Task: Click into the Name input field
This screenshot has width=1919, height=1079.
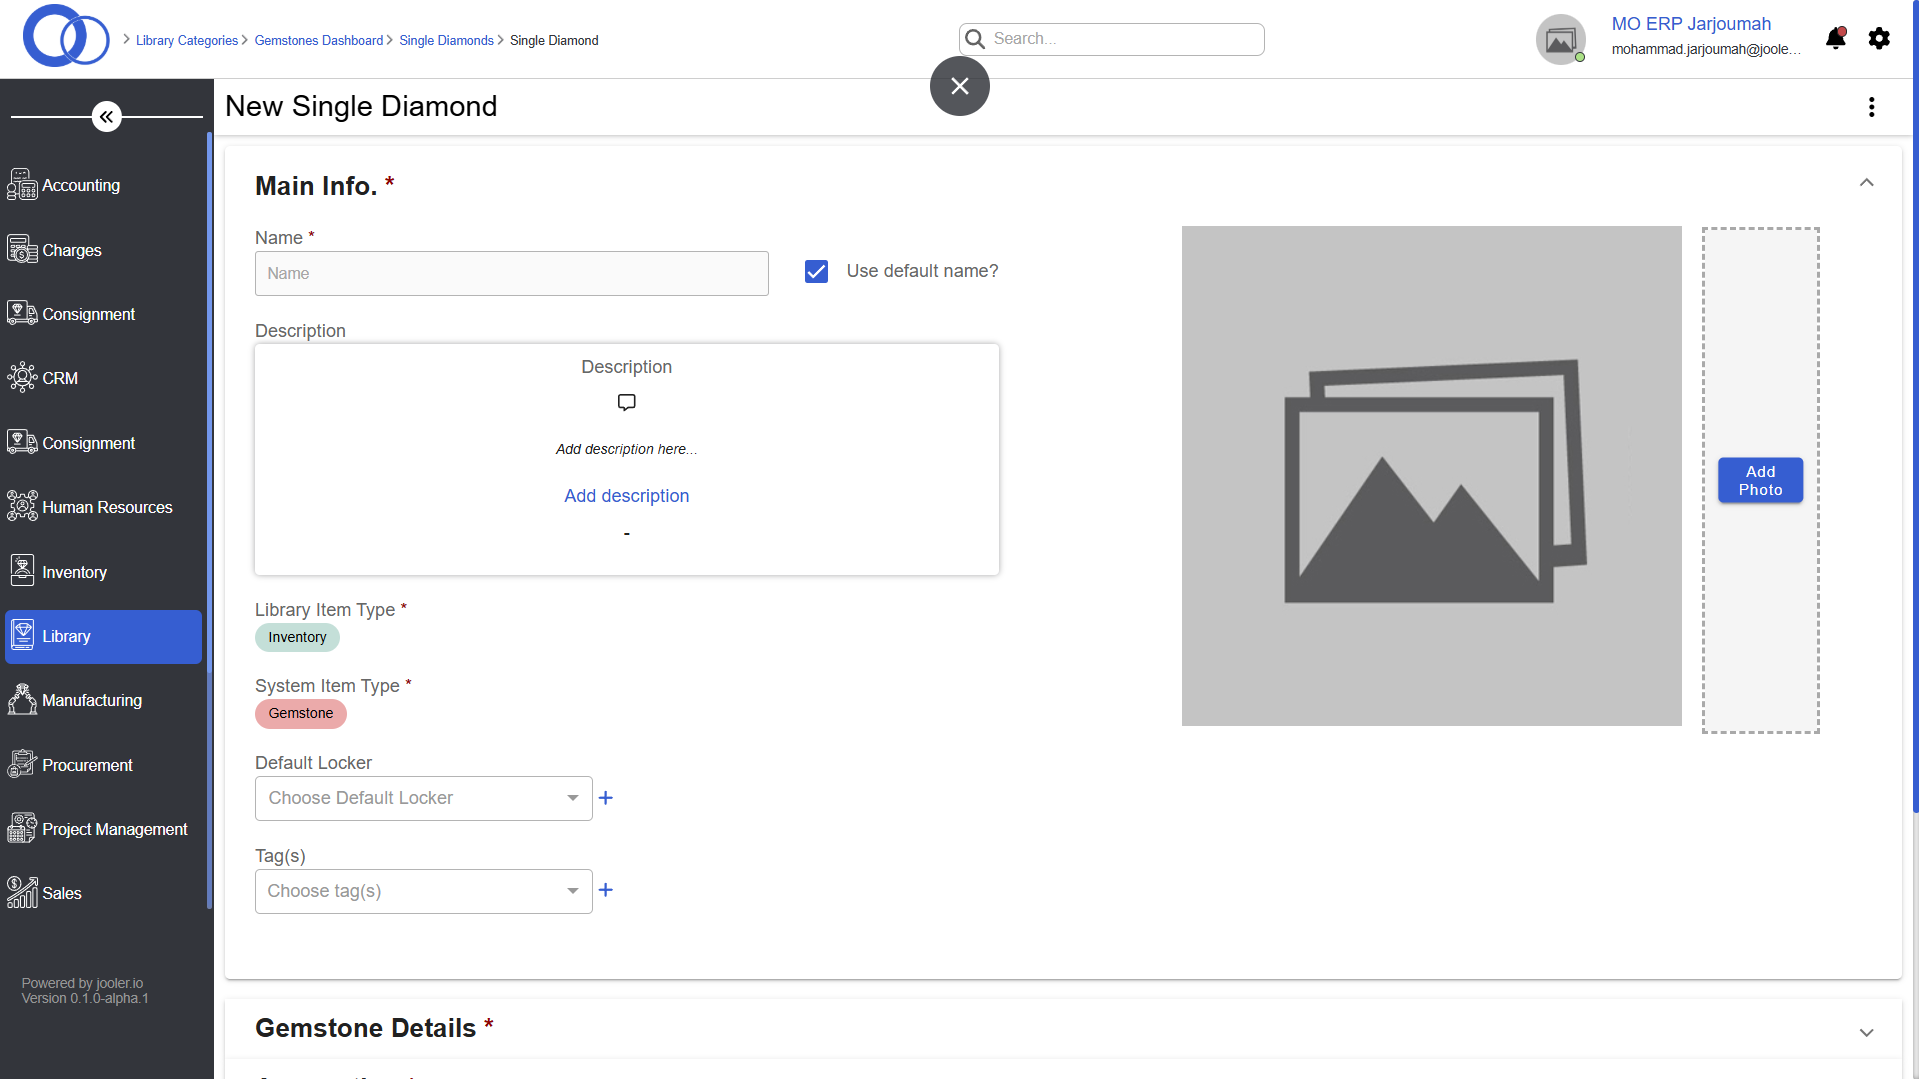Action: [x=511, y=274]
